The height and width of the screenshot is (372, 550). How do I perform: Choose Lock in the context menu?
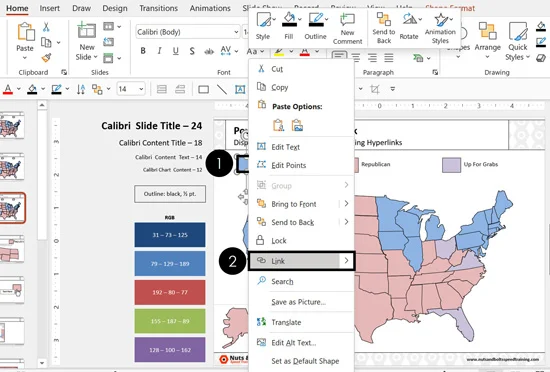tap(301, 241)
